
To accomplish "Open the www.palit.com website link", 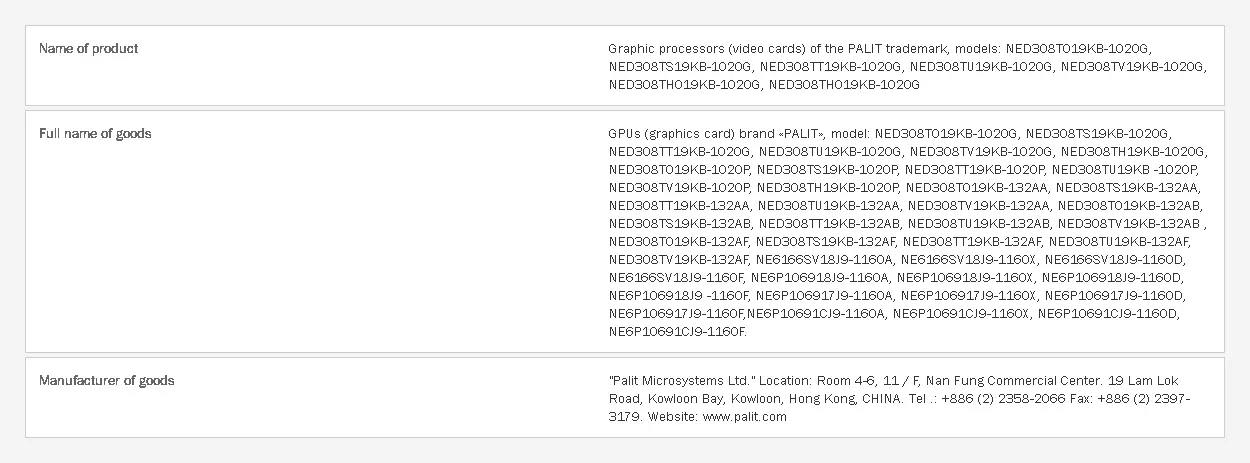I will (x=744, y=417).
